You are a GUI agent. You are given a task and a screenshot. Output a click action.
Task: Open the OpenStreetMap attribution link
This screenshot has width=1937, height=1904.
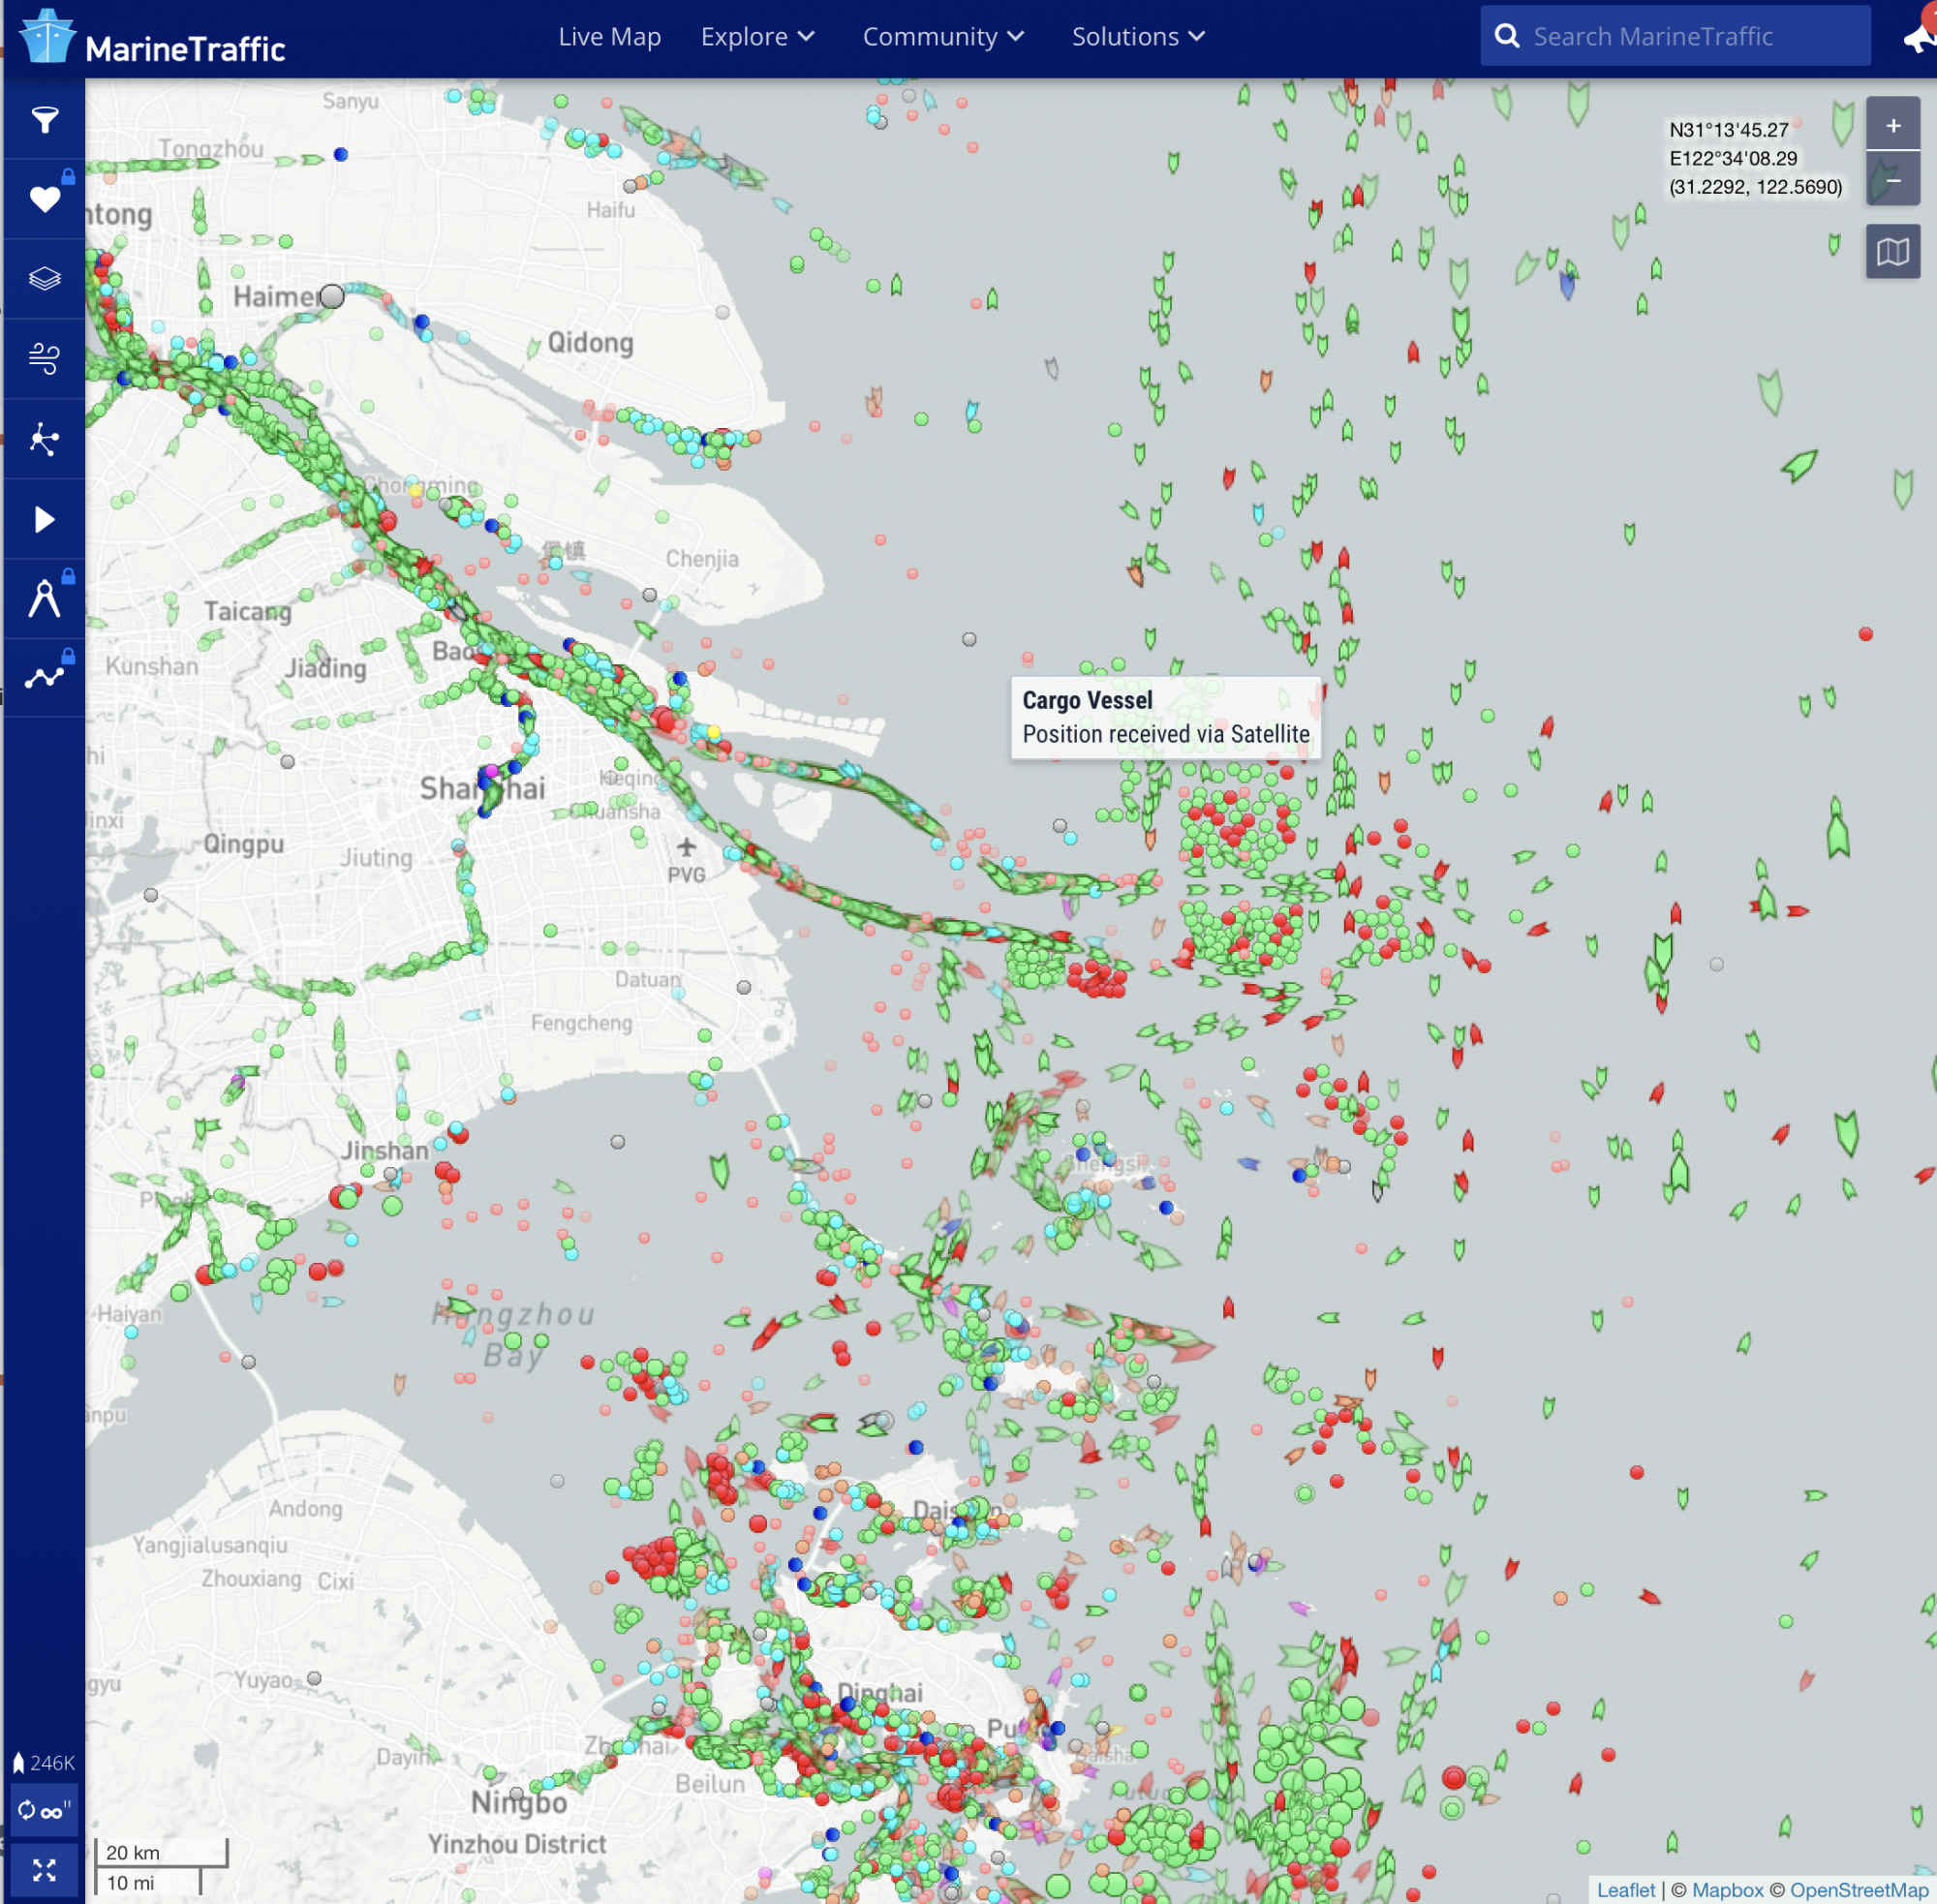coord(1858,1889)
